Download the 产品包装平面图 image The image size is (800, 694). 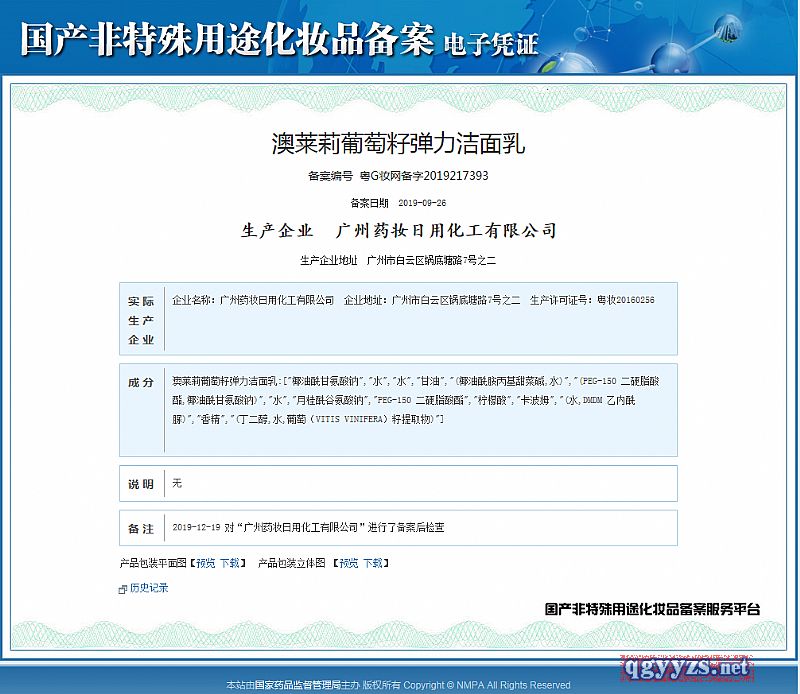(229, 563)
